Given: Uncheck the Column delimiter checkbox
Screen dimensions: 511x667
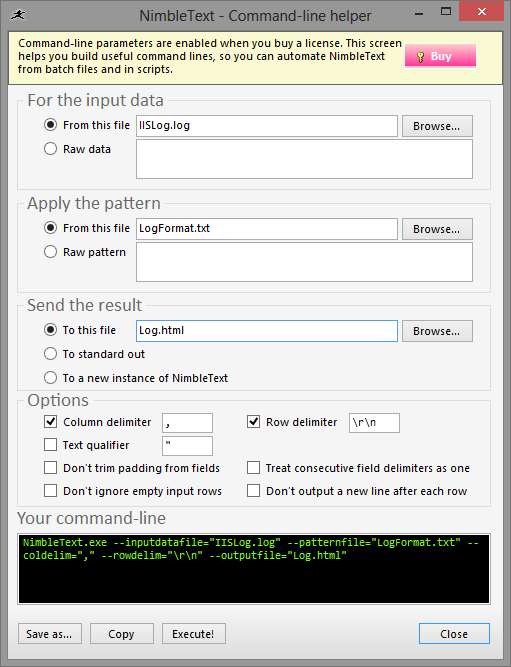Looking at the screenshot, I should point(50,422).
